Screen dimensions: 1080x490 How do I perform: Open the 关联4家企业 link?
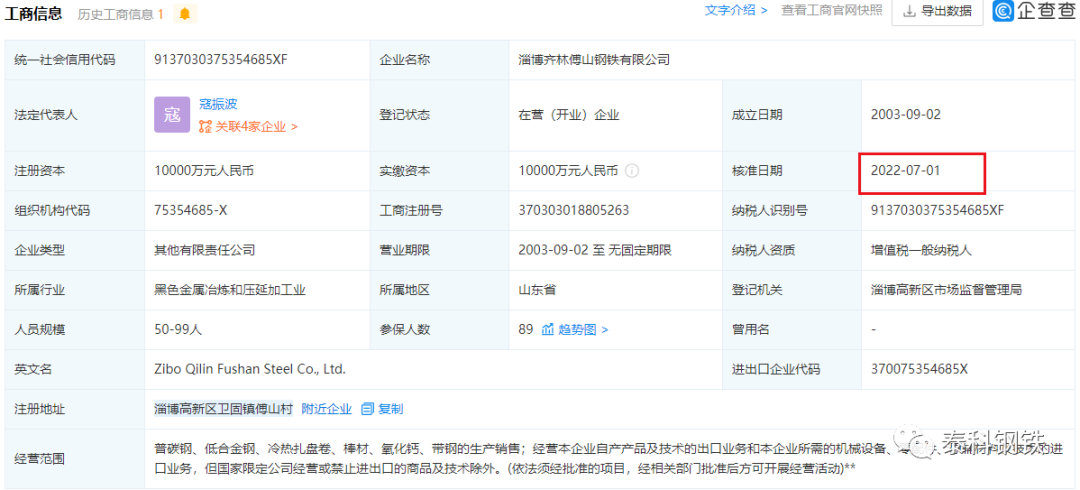coord(248,127)
